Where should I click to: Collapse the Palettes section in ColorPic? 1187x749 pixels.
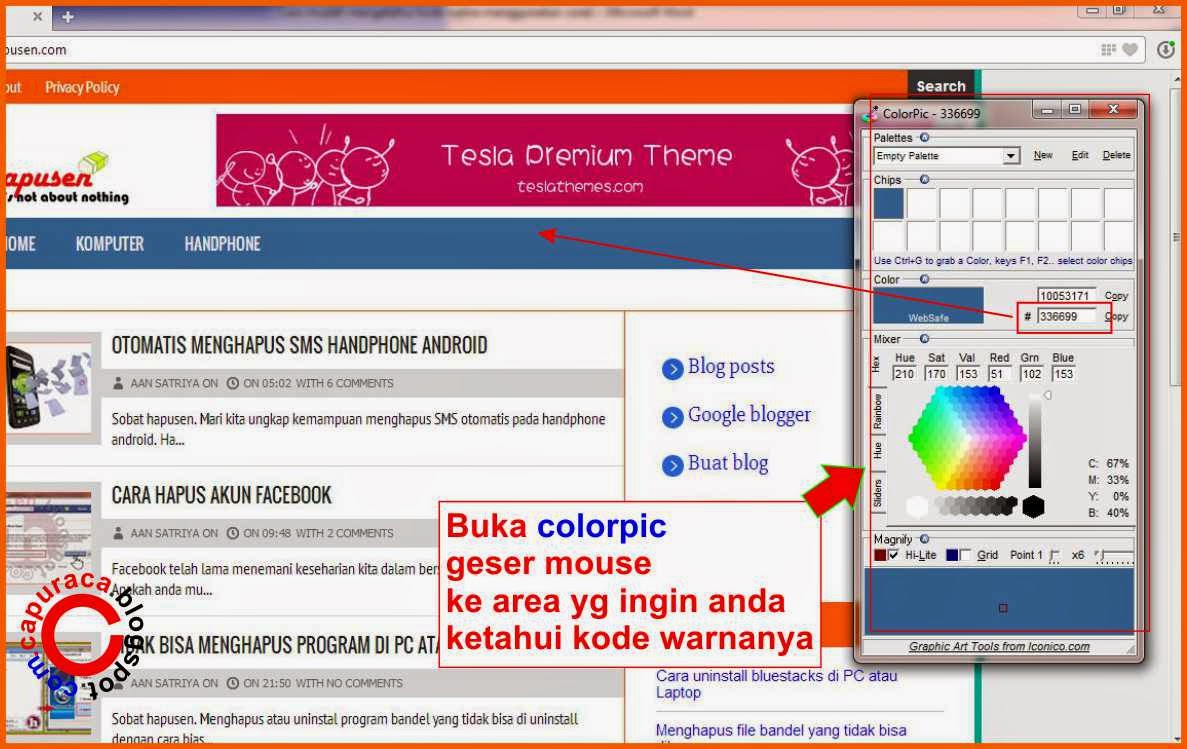[924, 138]
